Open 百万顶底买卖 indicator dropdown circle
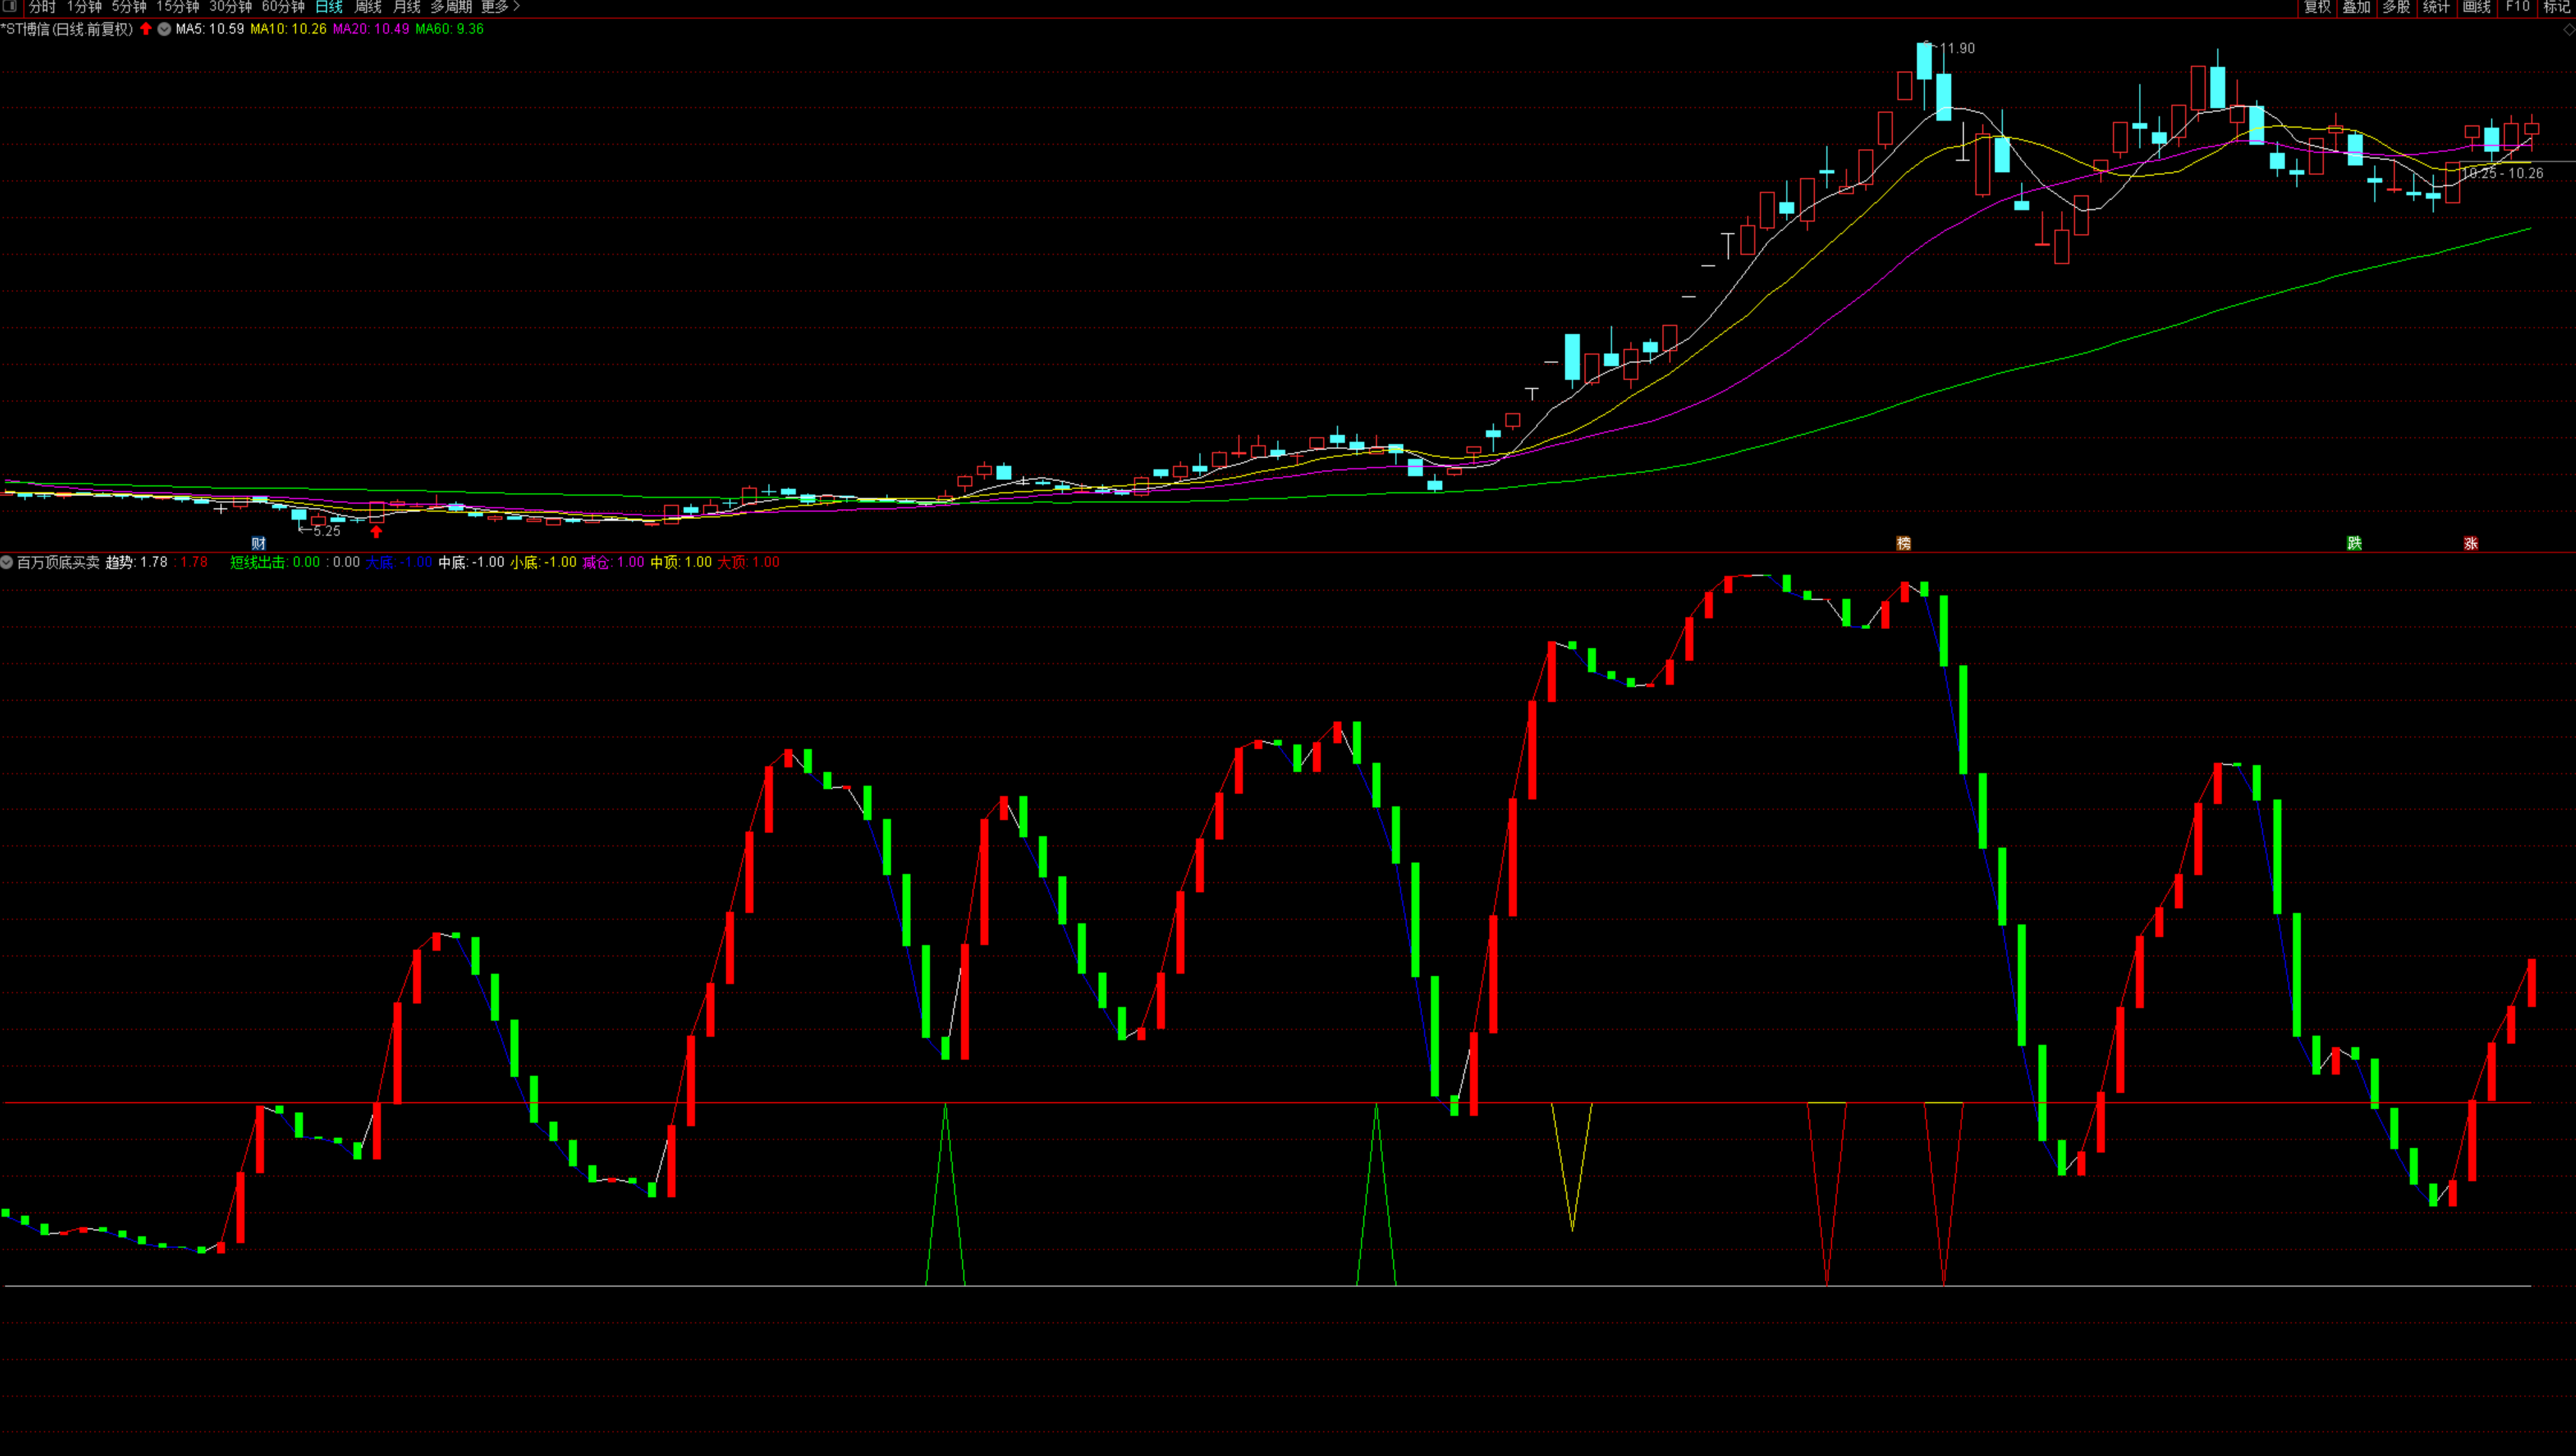 click(x=7, y=562)
